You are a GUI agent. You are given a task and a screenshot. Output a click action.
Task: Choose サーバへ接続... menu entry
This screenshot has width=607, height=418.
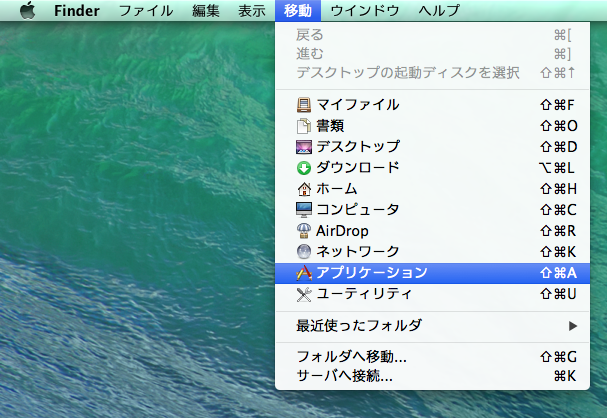click(432, 376)
